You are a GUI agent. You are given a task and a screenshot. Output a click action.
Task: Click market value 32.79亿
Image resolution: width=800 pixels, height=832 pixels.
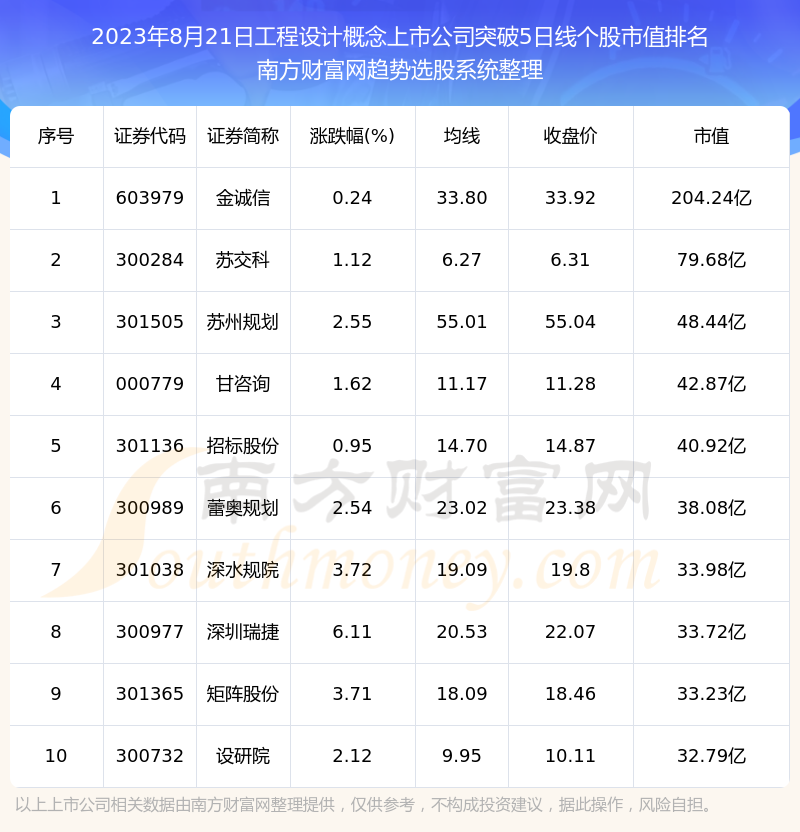(711, 756)
